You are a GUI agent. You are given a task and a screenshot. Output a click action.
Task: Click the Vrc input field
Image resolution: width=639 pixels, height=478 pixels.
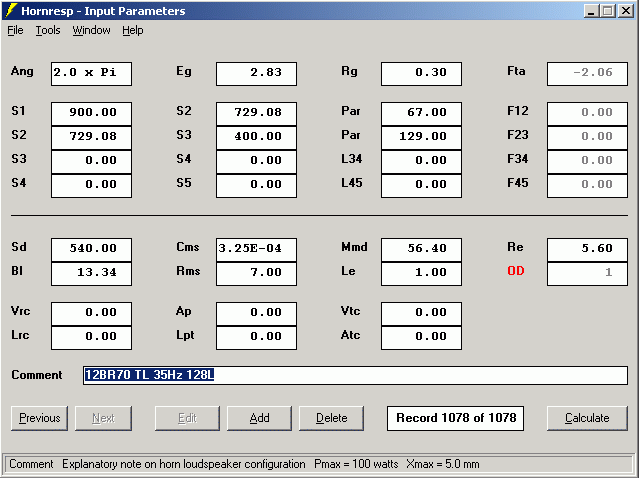pyautogui.click(x=91, y=314)
